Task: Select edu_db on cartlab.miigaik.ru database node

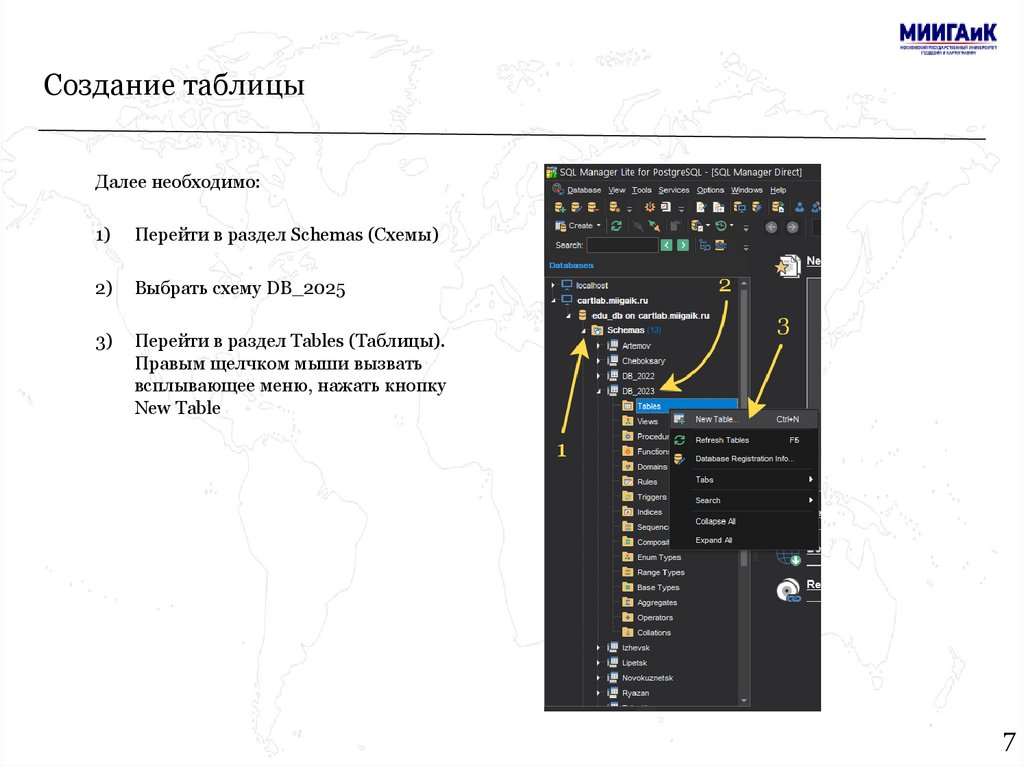Action: tap(650, 316)
